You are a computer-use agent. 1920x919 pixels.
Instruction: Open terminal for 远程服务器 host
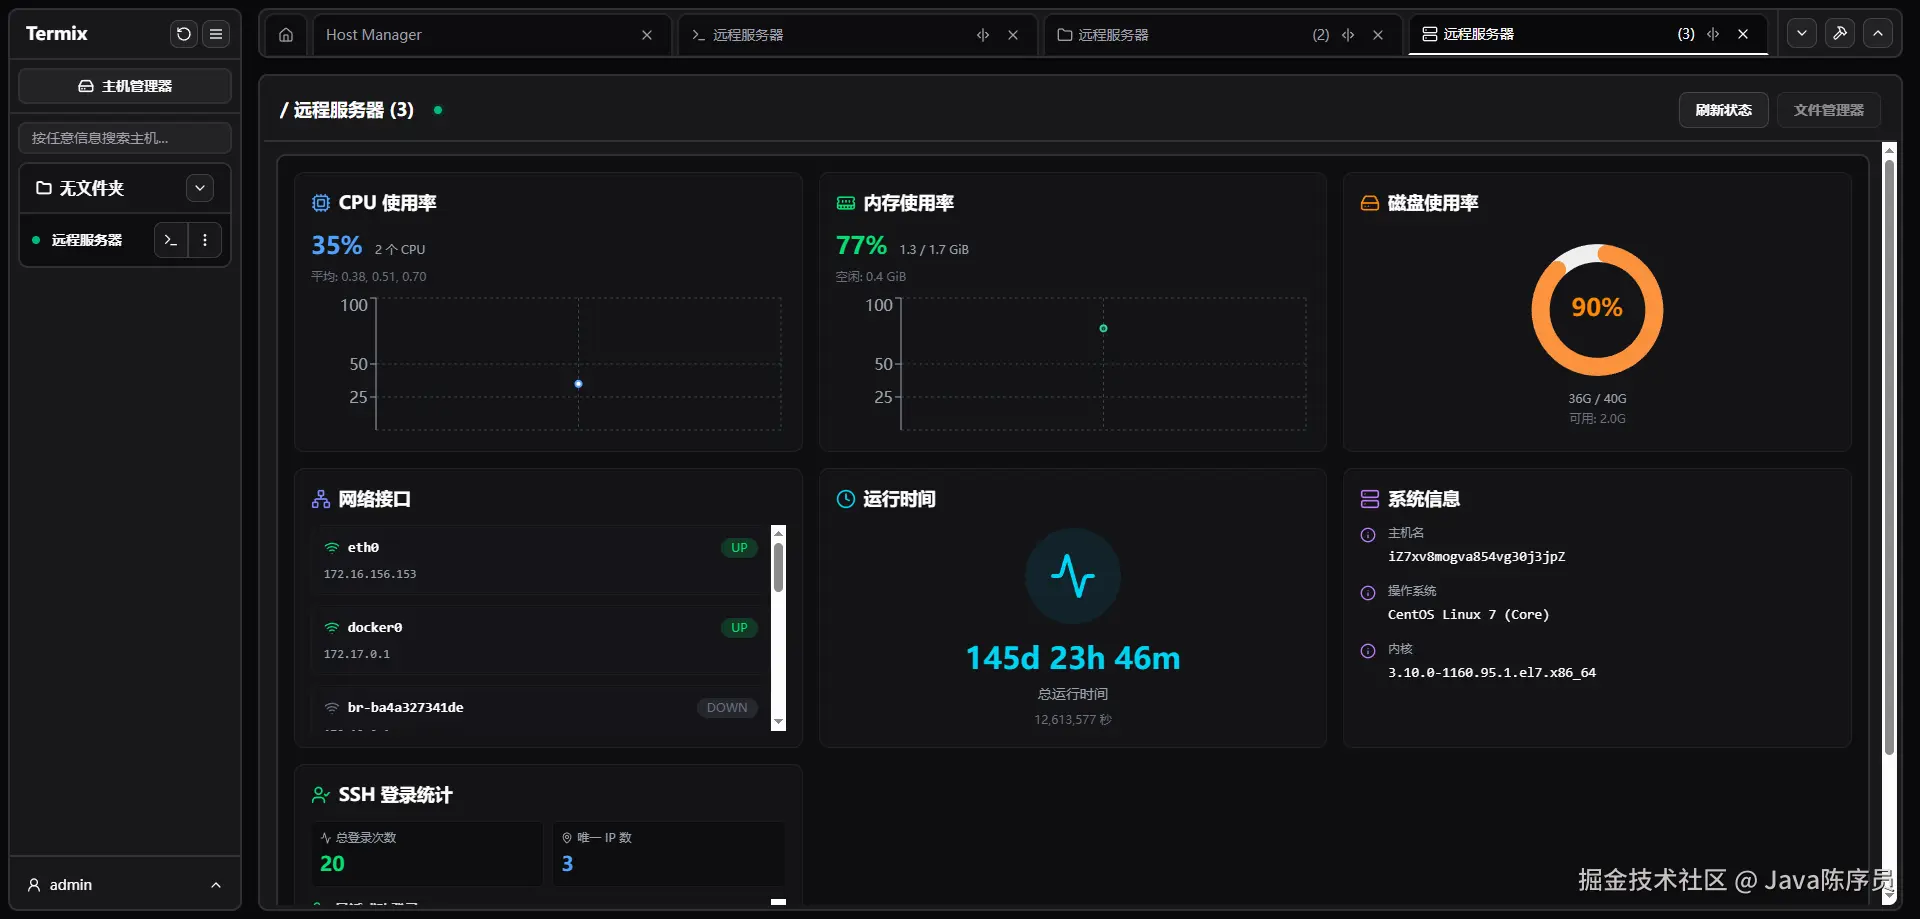point(171,240)
